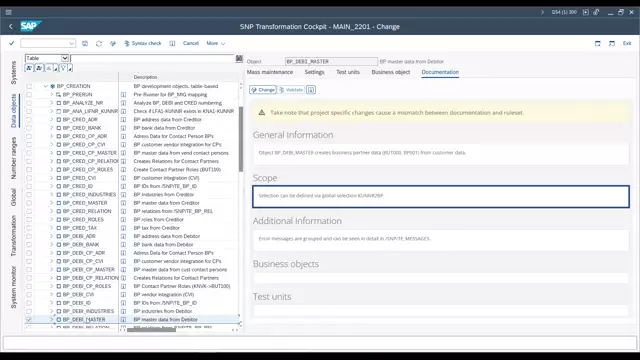The width and height of the screenshot is (640, 360).
Task: Expand the BP_CRED_BANK node
Action: pyautogui.click(x=51, y=128)
